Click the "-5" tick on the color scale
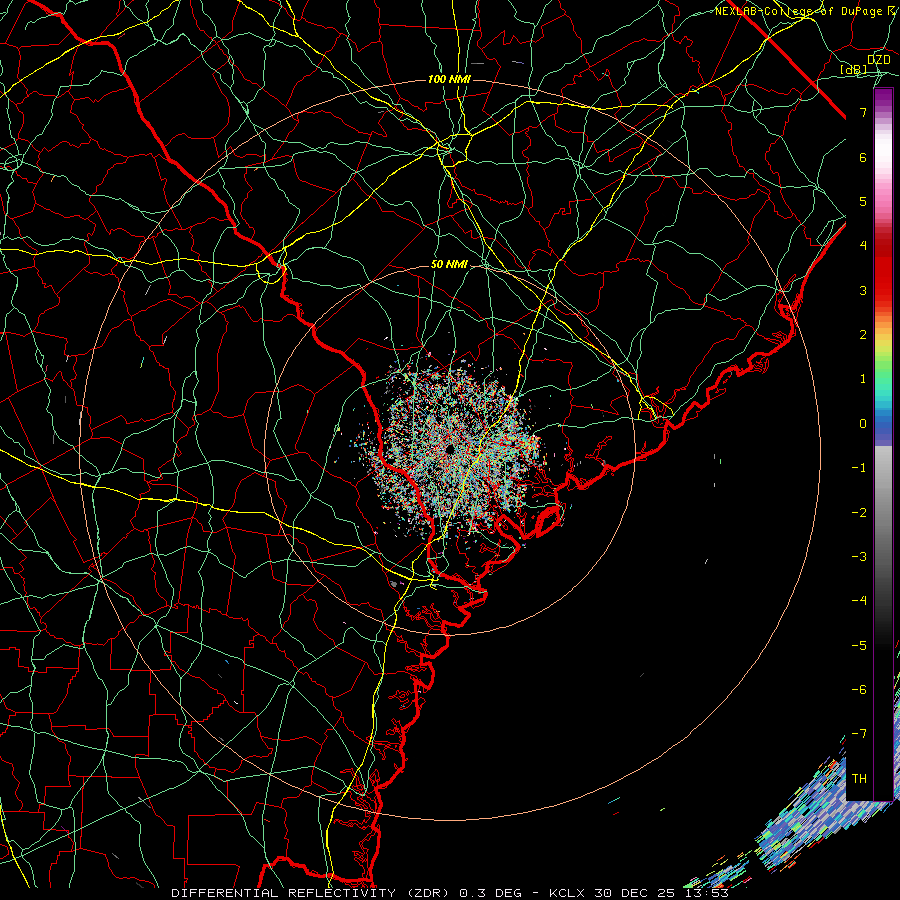The width and height of the screenshot is (900, 900). pyautogui.click(x=859, y=645)
